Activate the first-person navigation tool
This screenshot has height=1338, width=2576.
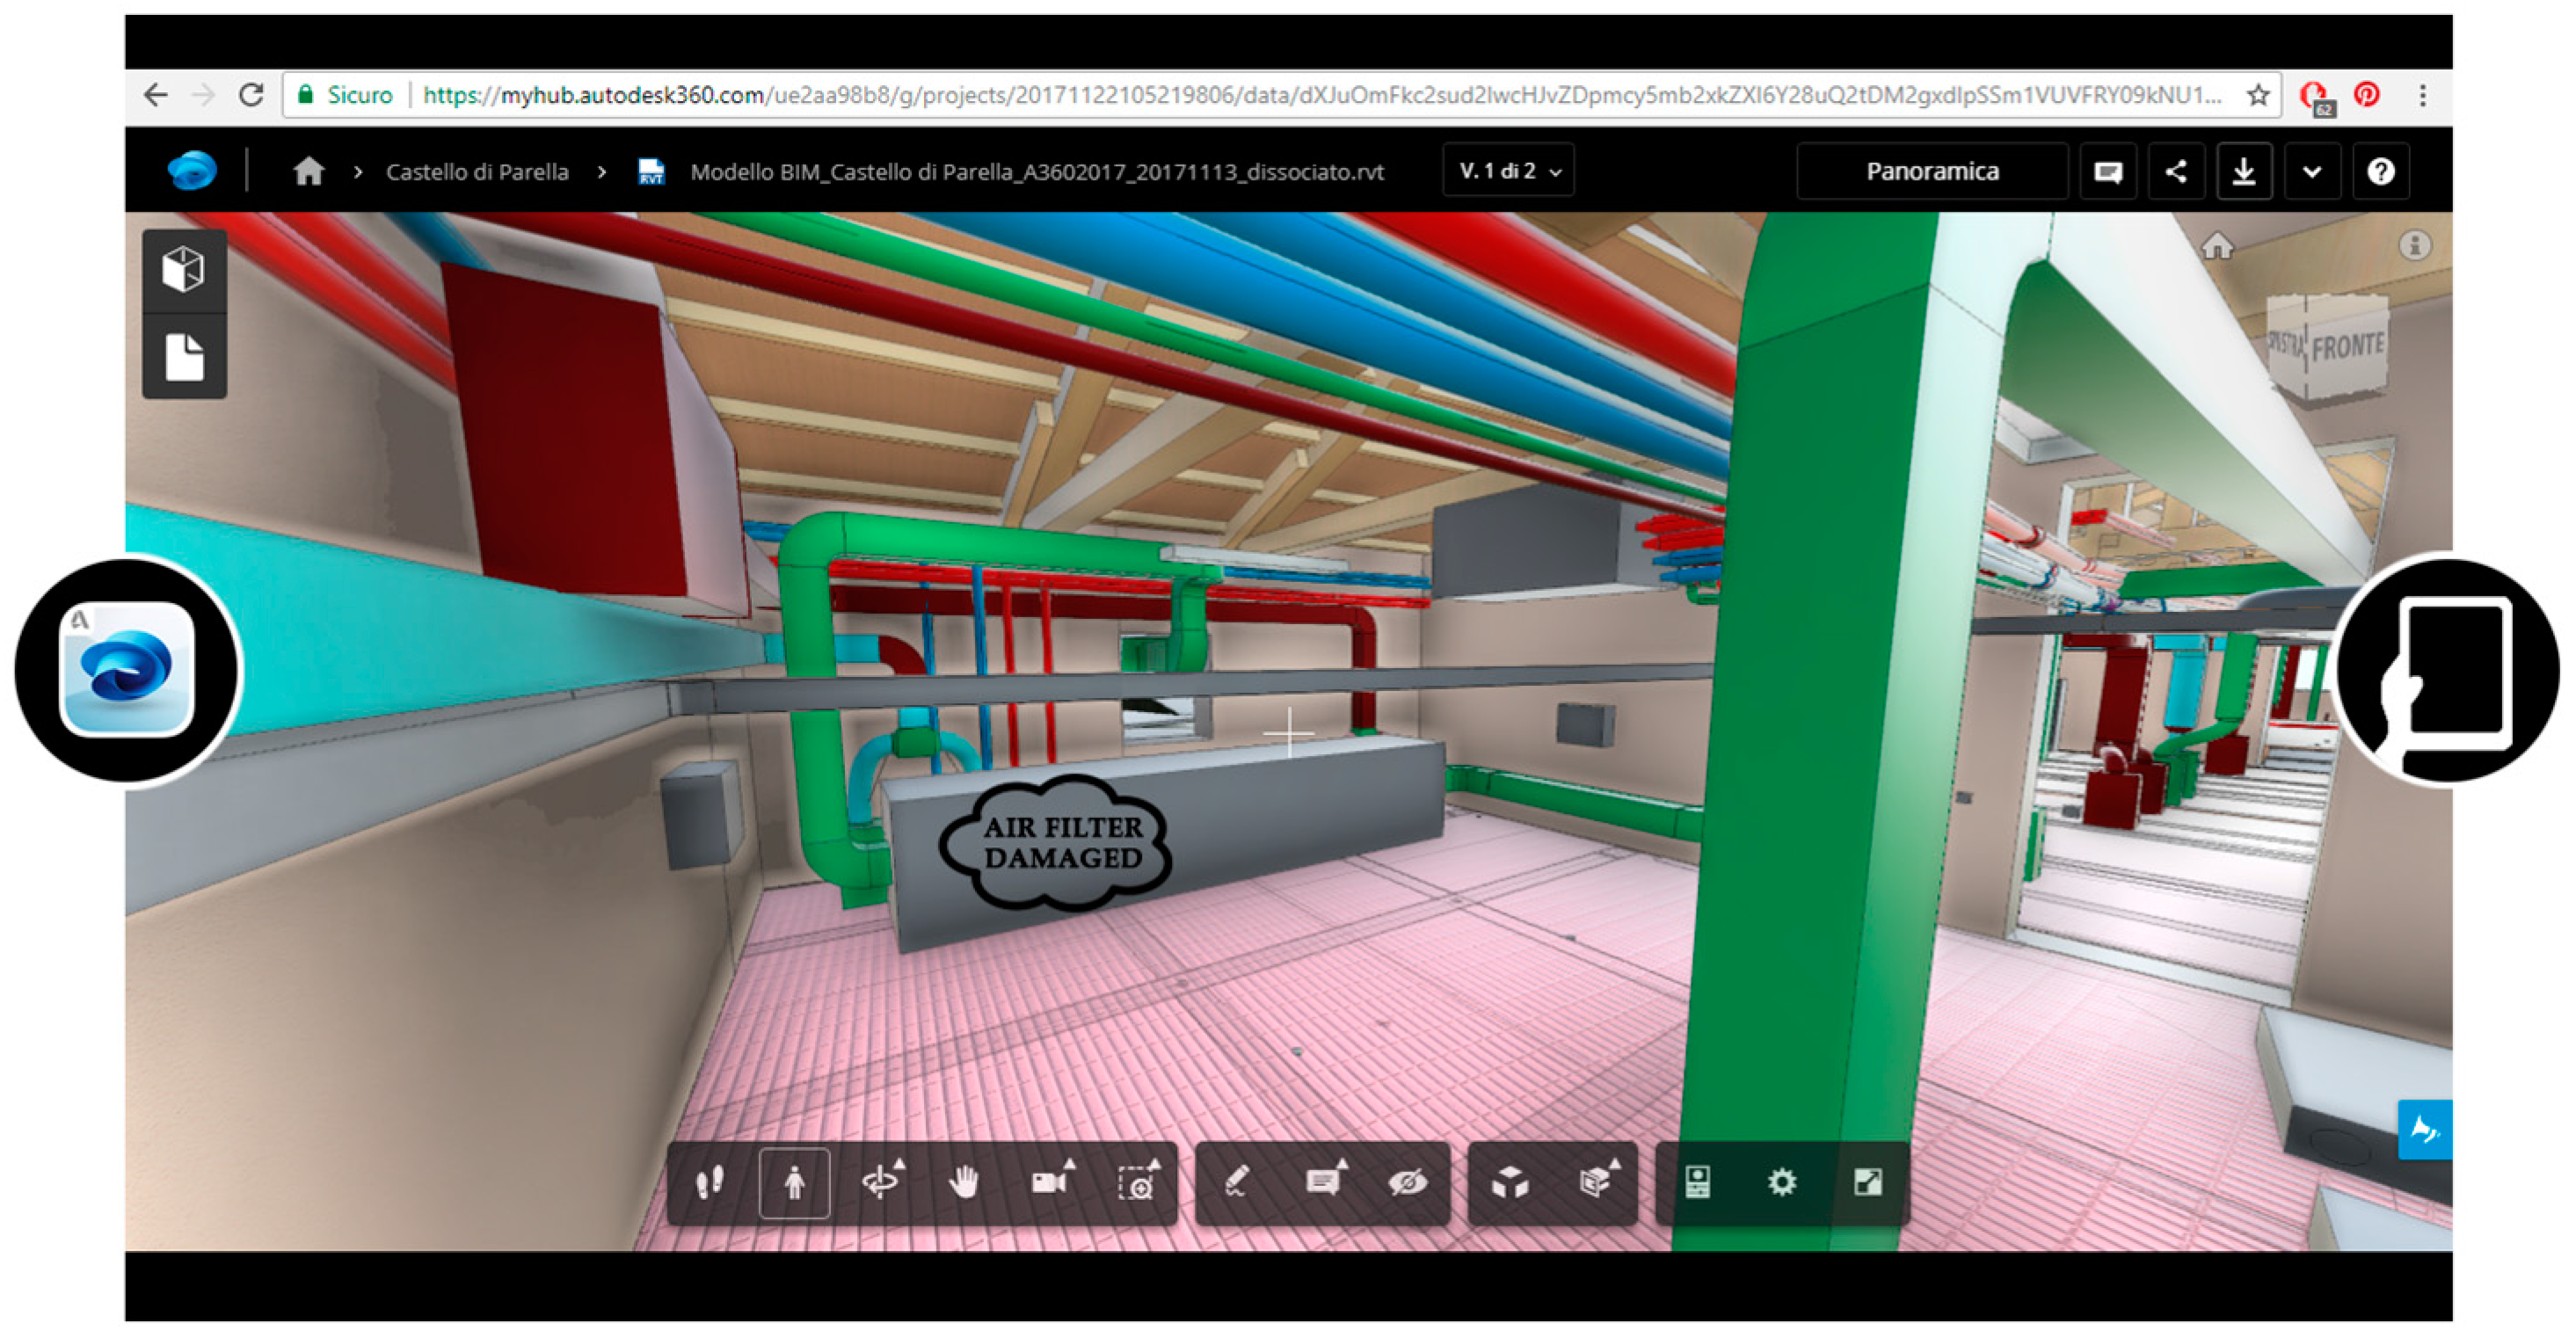tap(794, 1183)
